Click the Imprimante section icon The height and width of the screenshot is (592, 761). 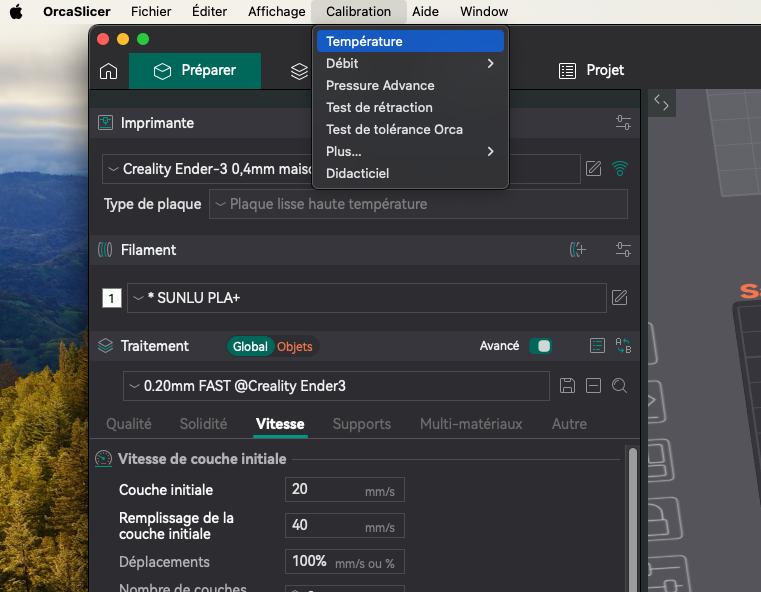tap(105, 122)
